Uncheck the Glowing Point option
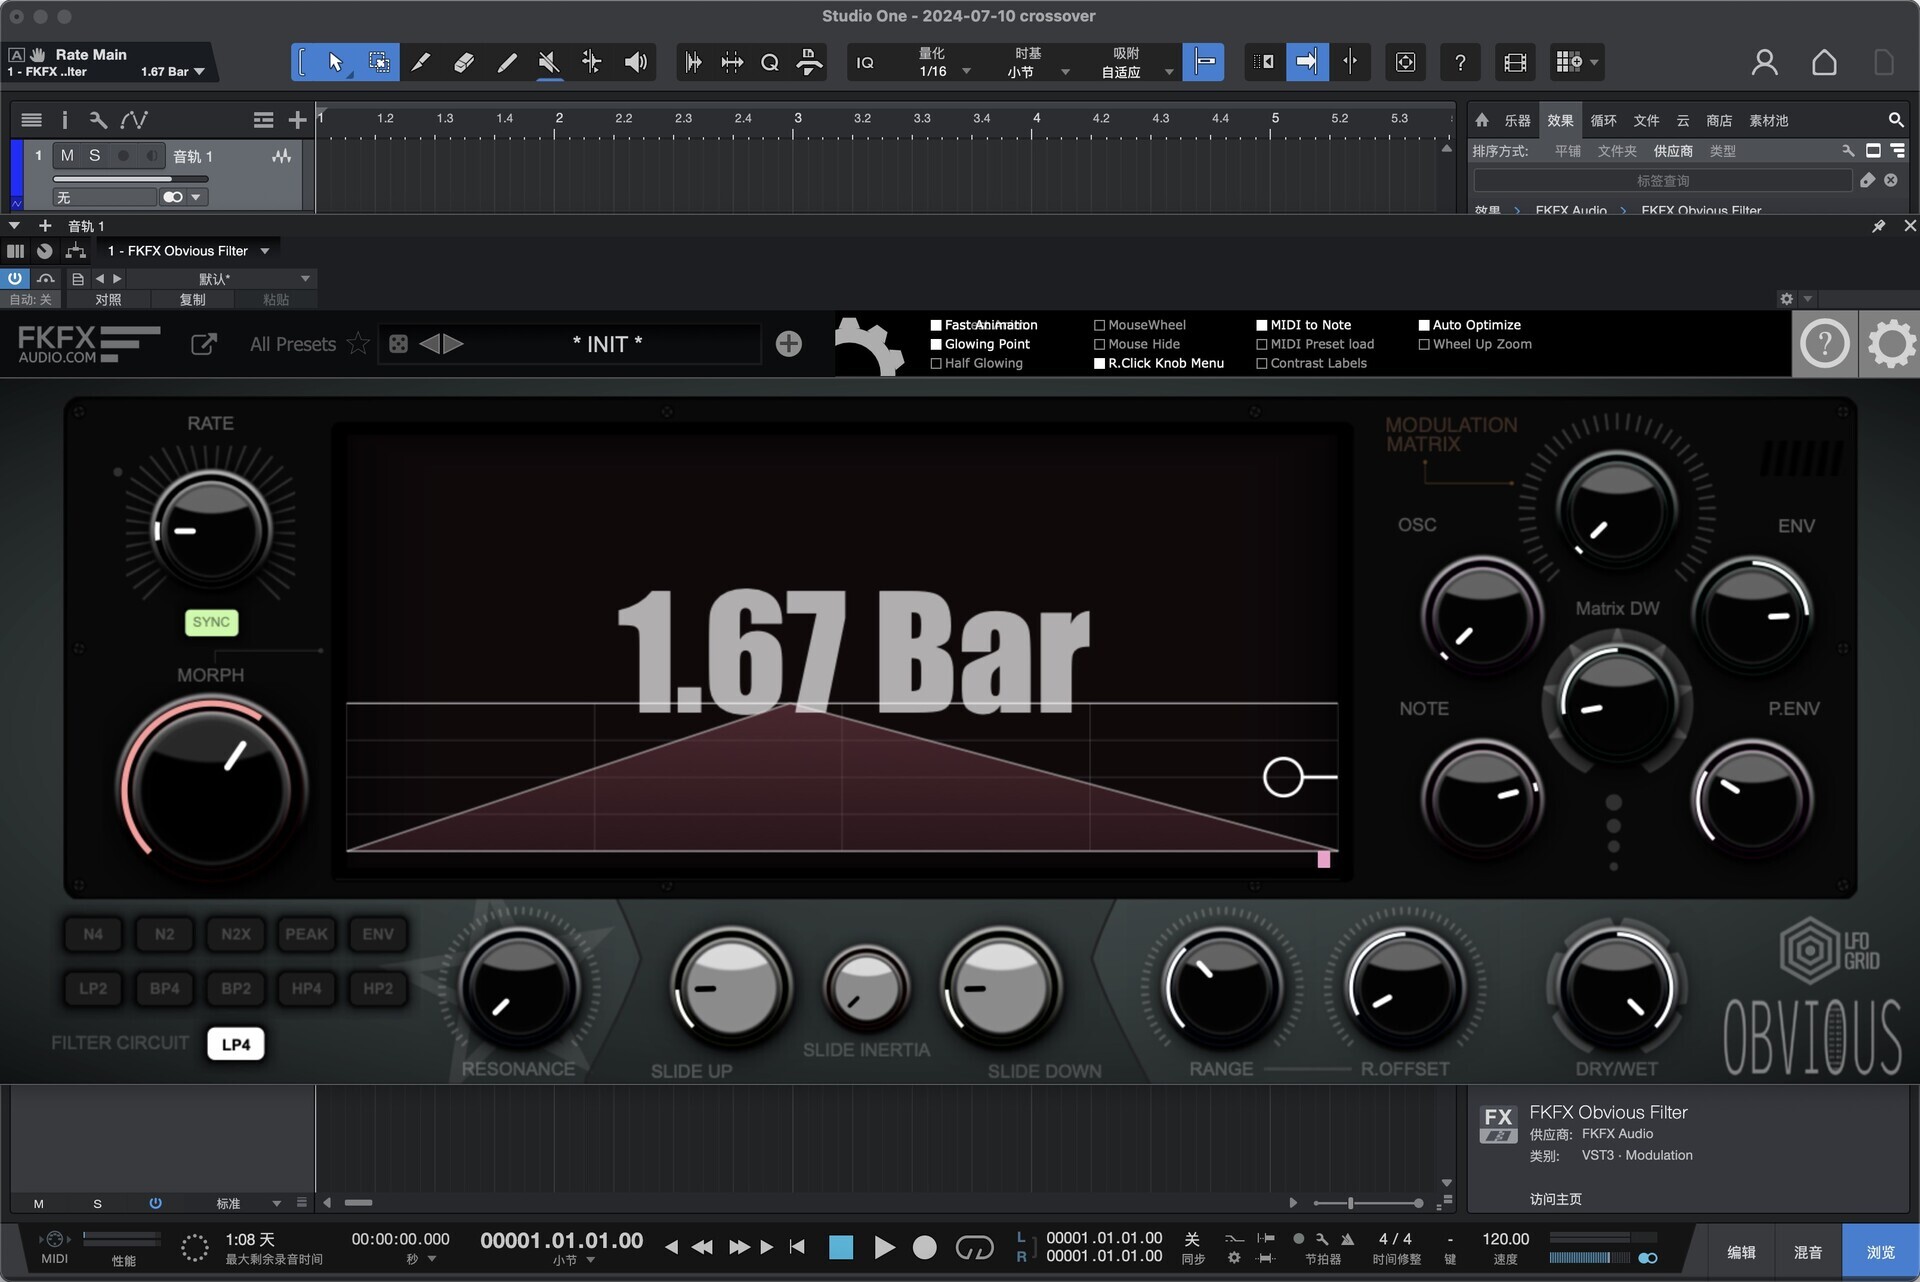 point(936,344)
